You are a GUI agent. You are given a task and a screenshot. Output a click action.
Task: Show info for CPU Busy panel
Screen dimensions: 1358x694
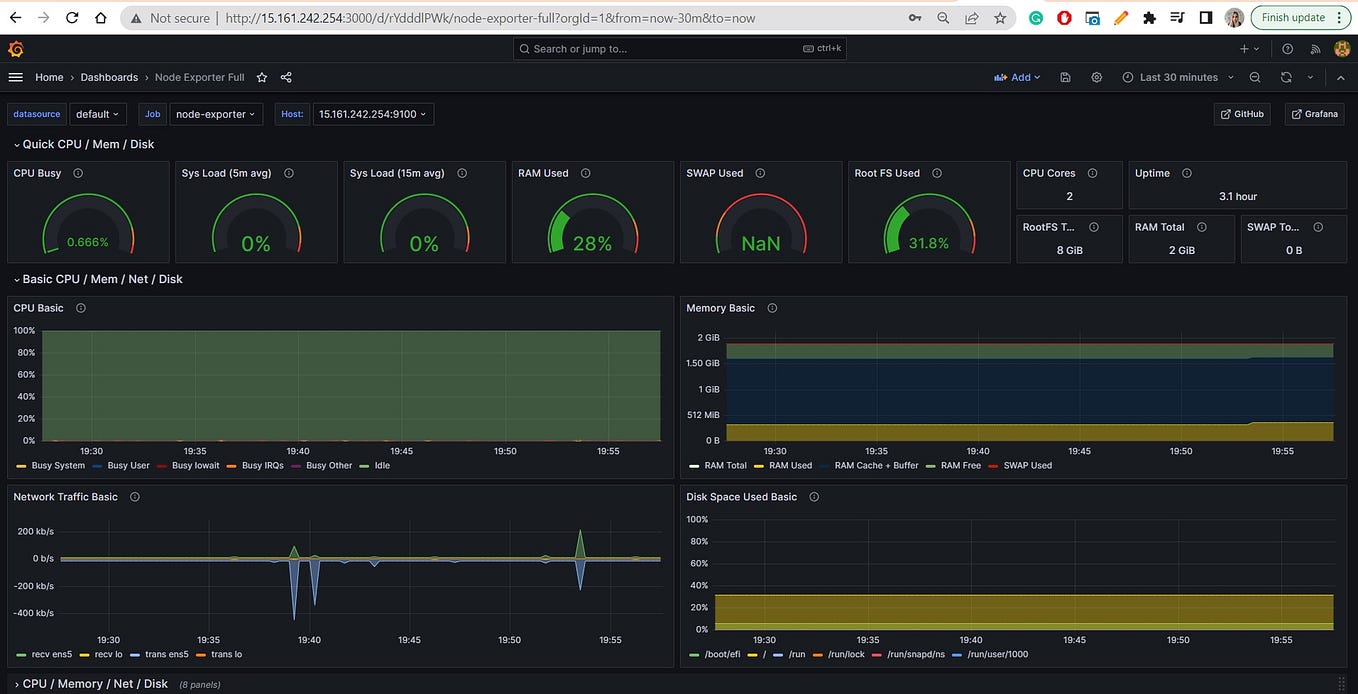(78, 173)
